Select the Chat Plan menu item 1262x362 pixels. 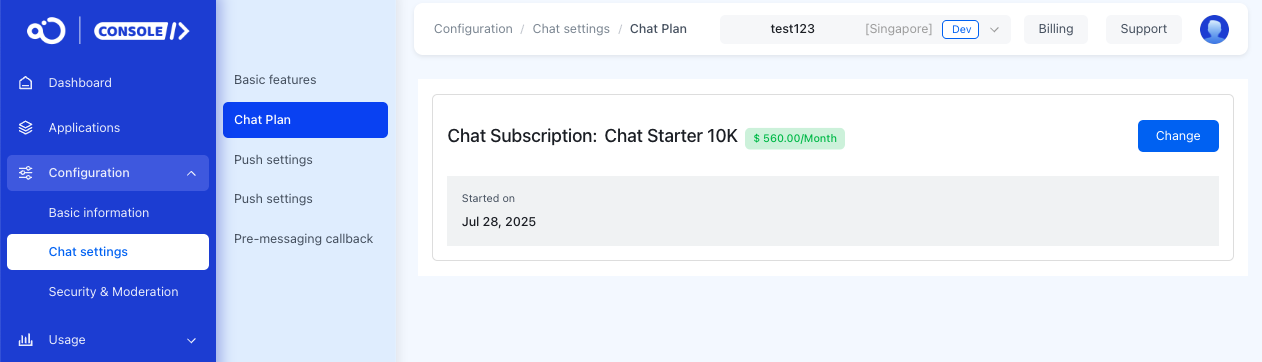305,120
